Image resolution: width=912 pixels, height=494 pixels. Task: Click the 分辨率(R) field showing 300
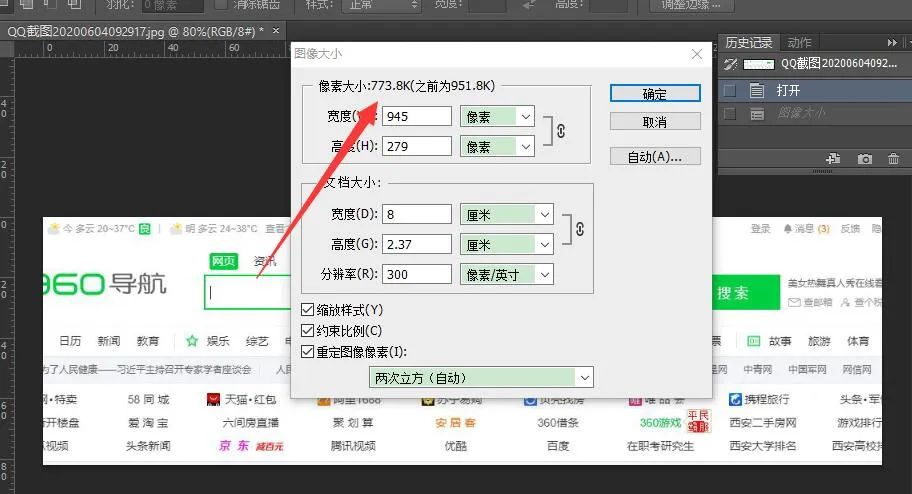[x=416, y=274]
